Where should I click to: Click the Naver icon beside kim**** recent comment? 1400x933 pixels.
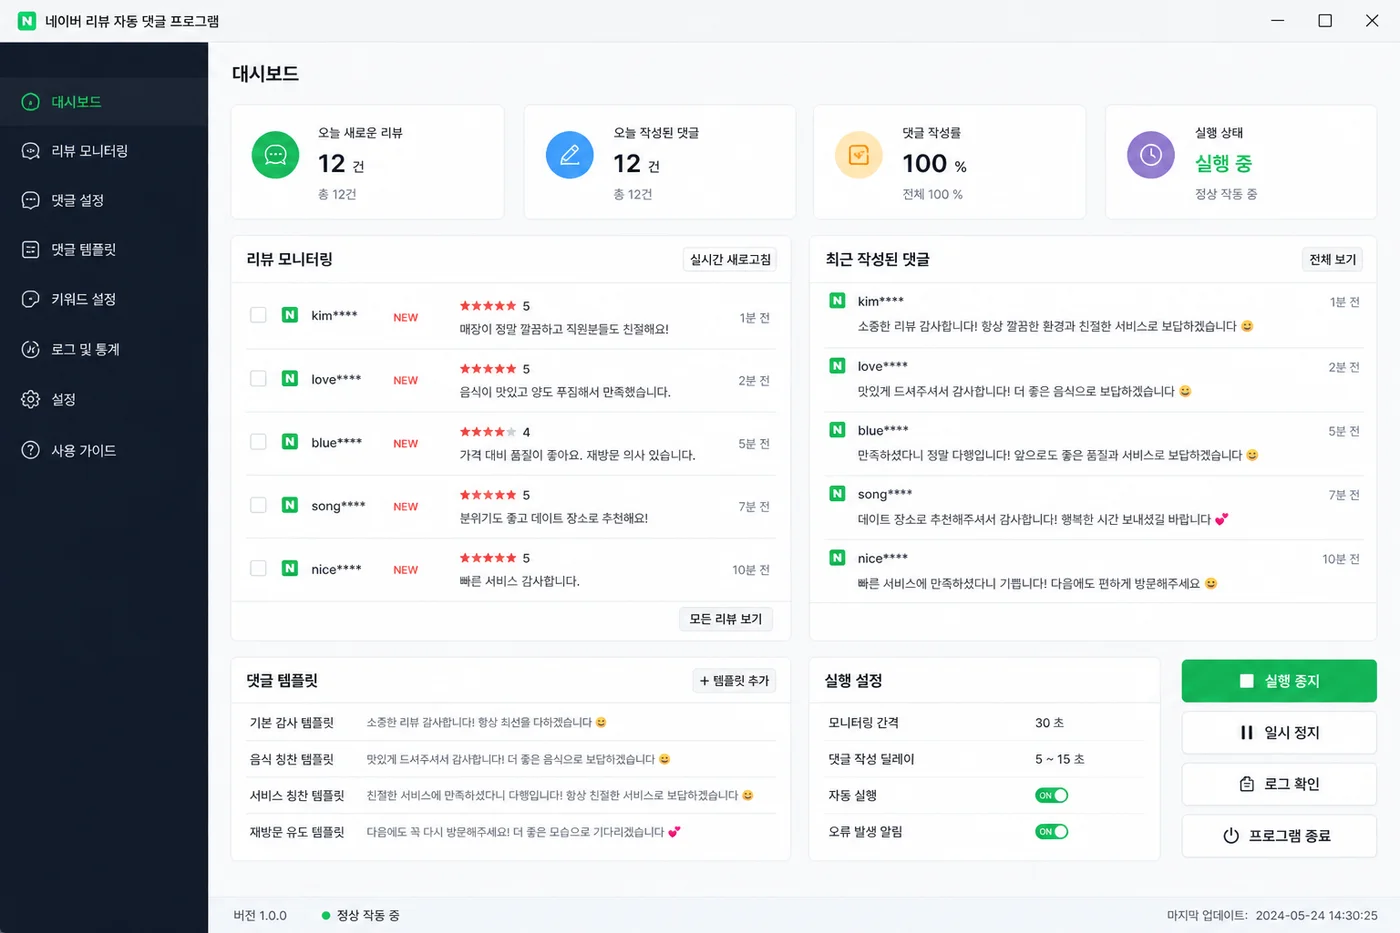click(x=837, y=300)
